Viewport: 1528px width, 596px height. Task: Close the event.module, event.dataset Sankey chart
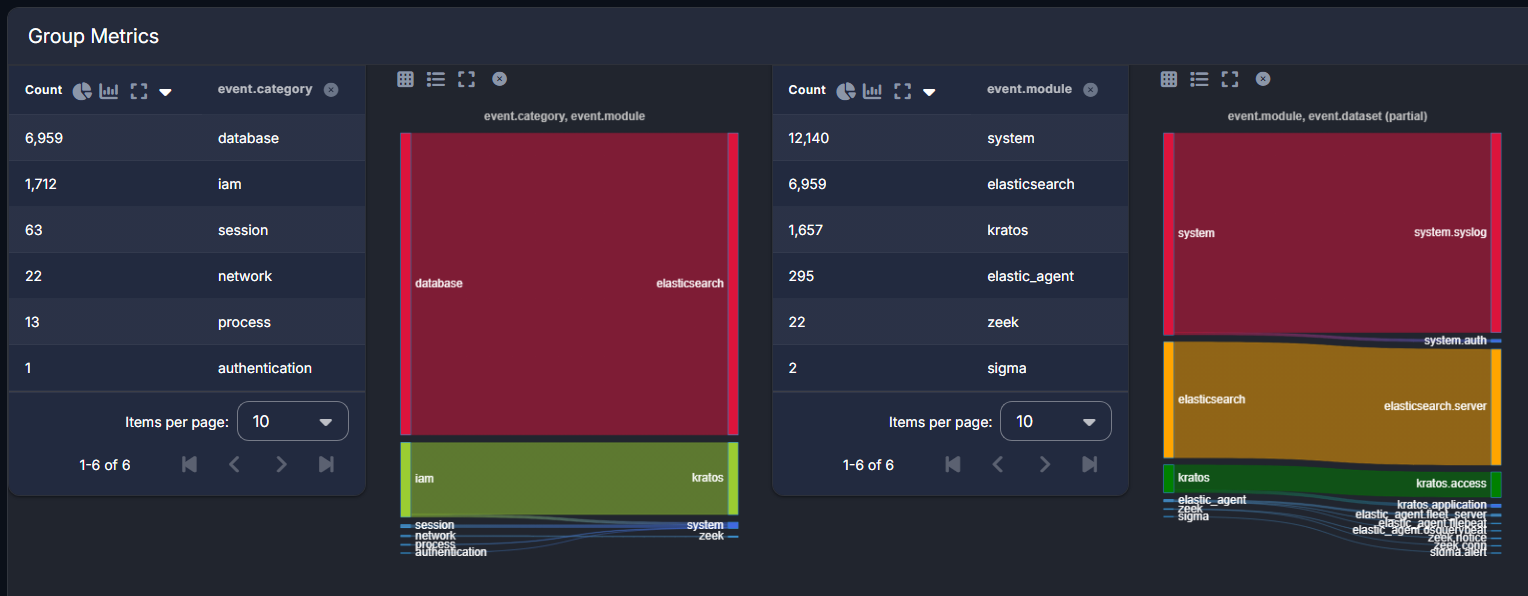click(1263, 79)
